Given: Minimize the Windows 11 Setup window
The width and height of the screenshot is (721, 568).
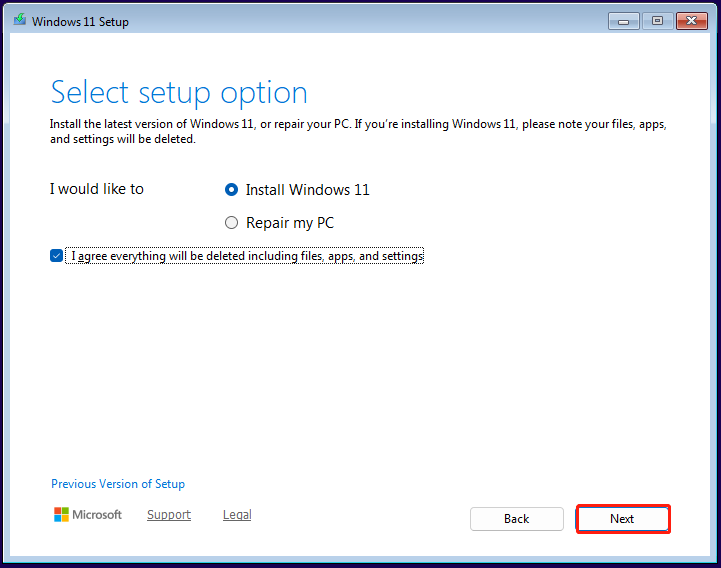Looking at the screenshot, I should pos(624,21).
